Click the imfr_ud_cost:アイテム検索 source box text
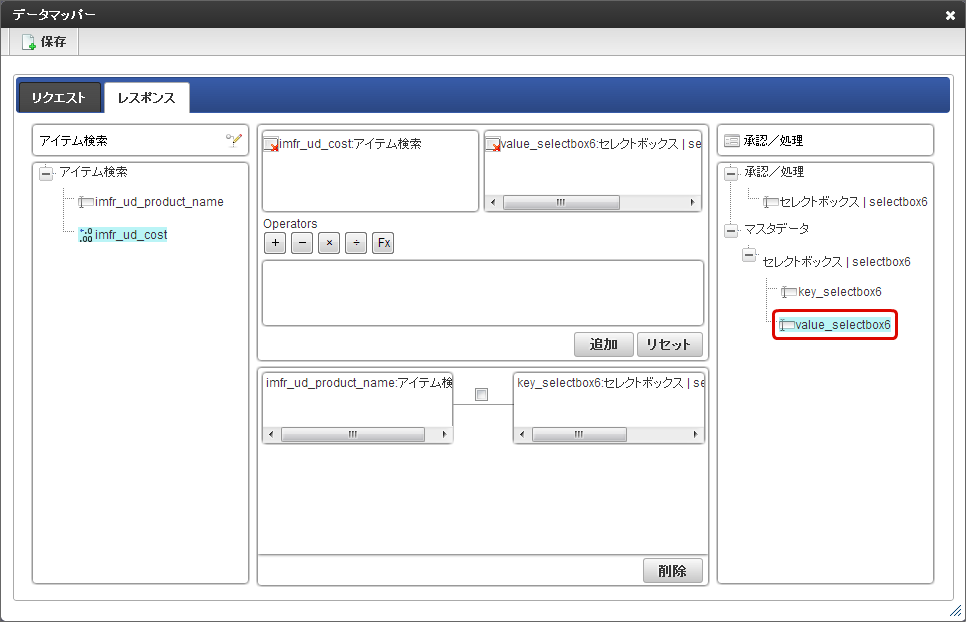 [x=351, y=144]
